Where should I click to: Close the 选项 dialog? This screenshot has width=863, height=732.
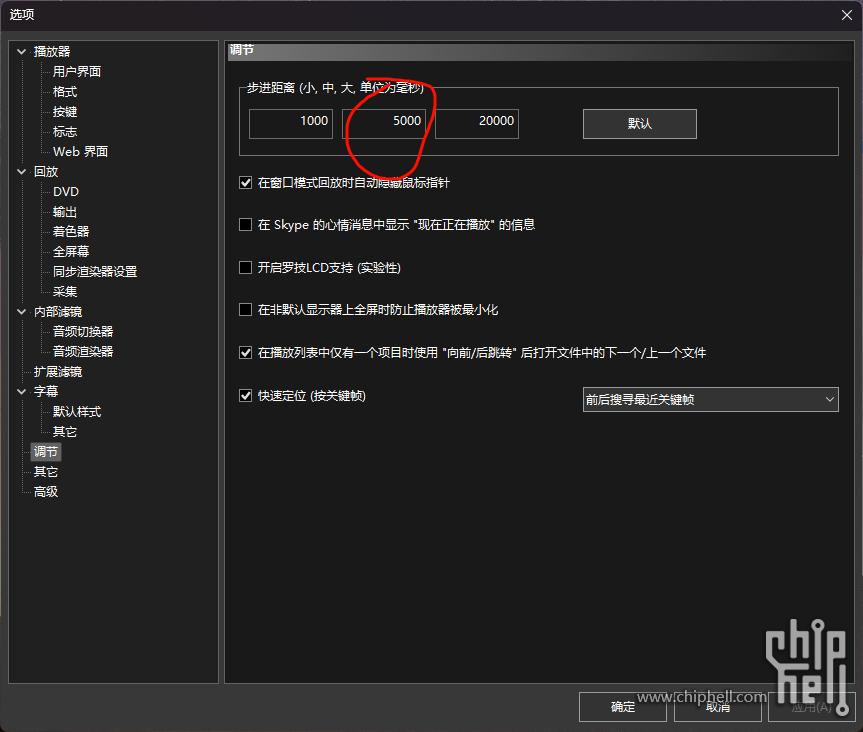846,15
